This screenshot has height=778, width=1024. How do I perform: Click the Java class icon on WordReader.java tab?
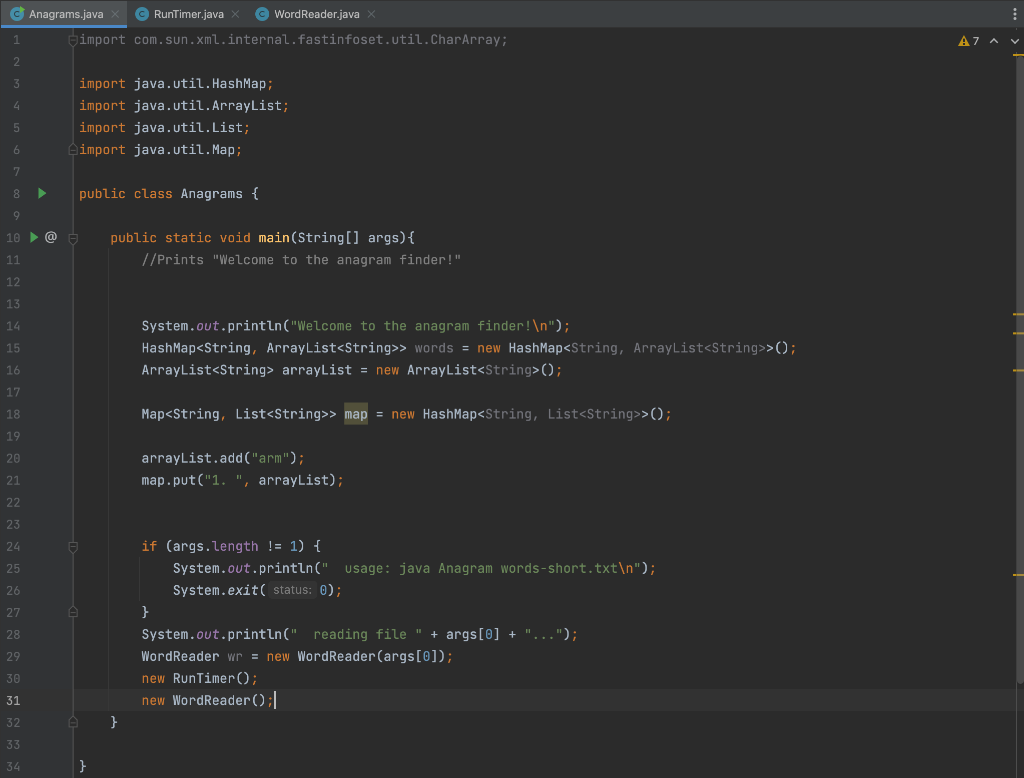click(262, 14)
